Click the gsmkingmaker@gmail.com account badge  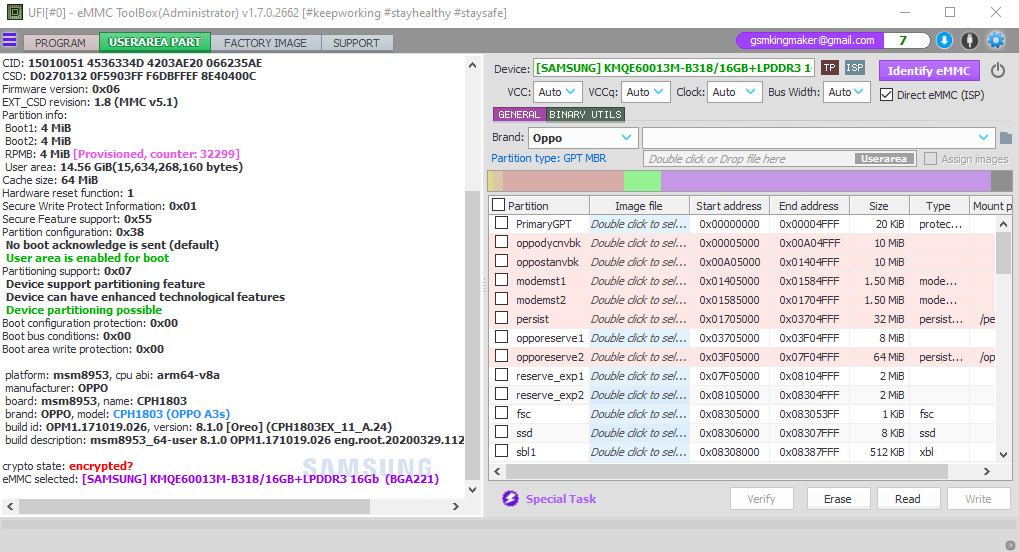click(x=812, y=40)
